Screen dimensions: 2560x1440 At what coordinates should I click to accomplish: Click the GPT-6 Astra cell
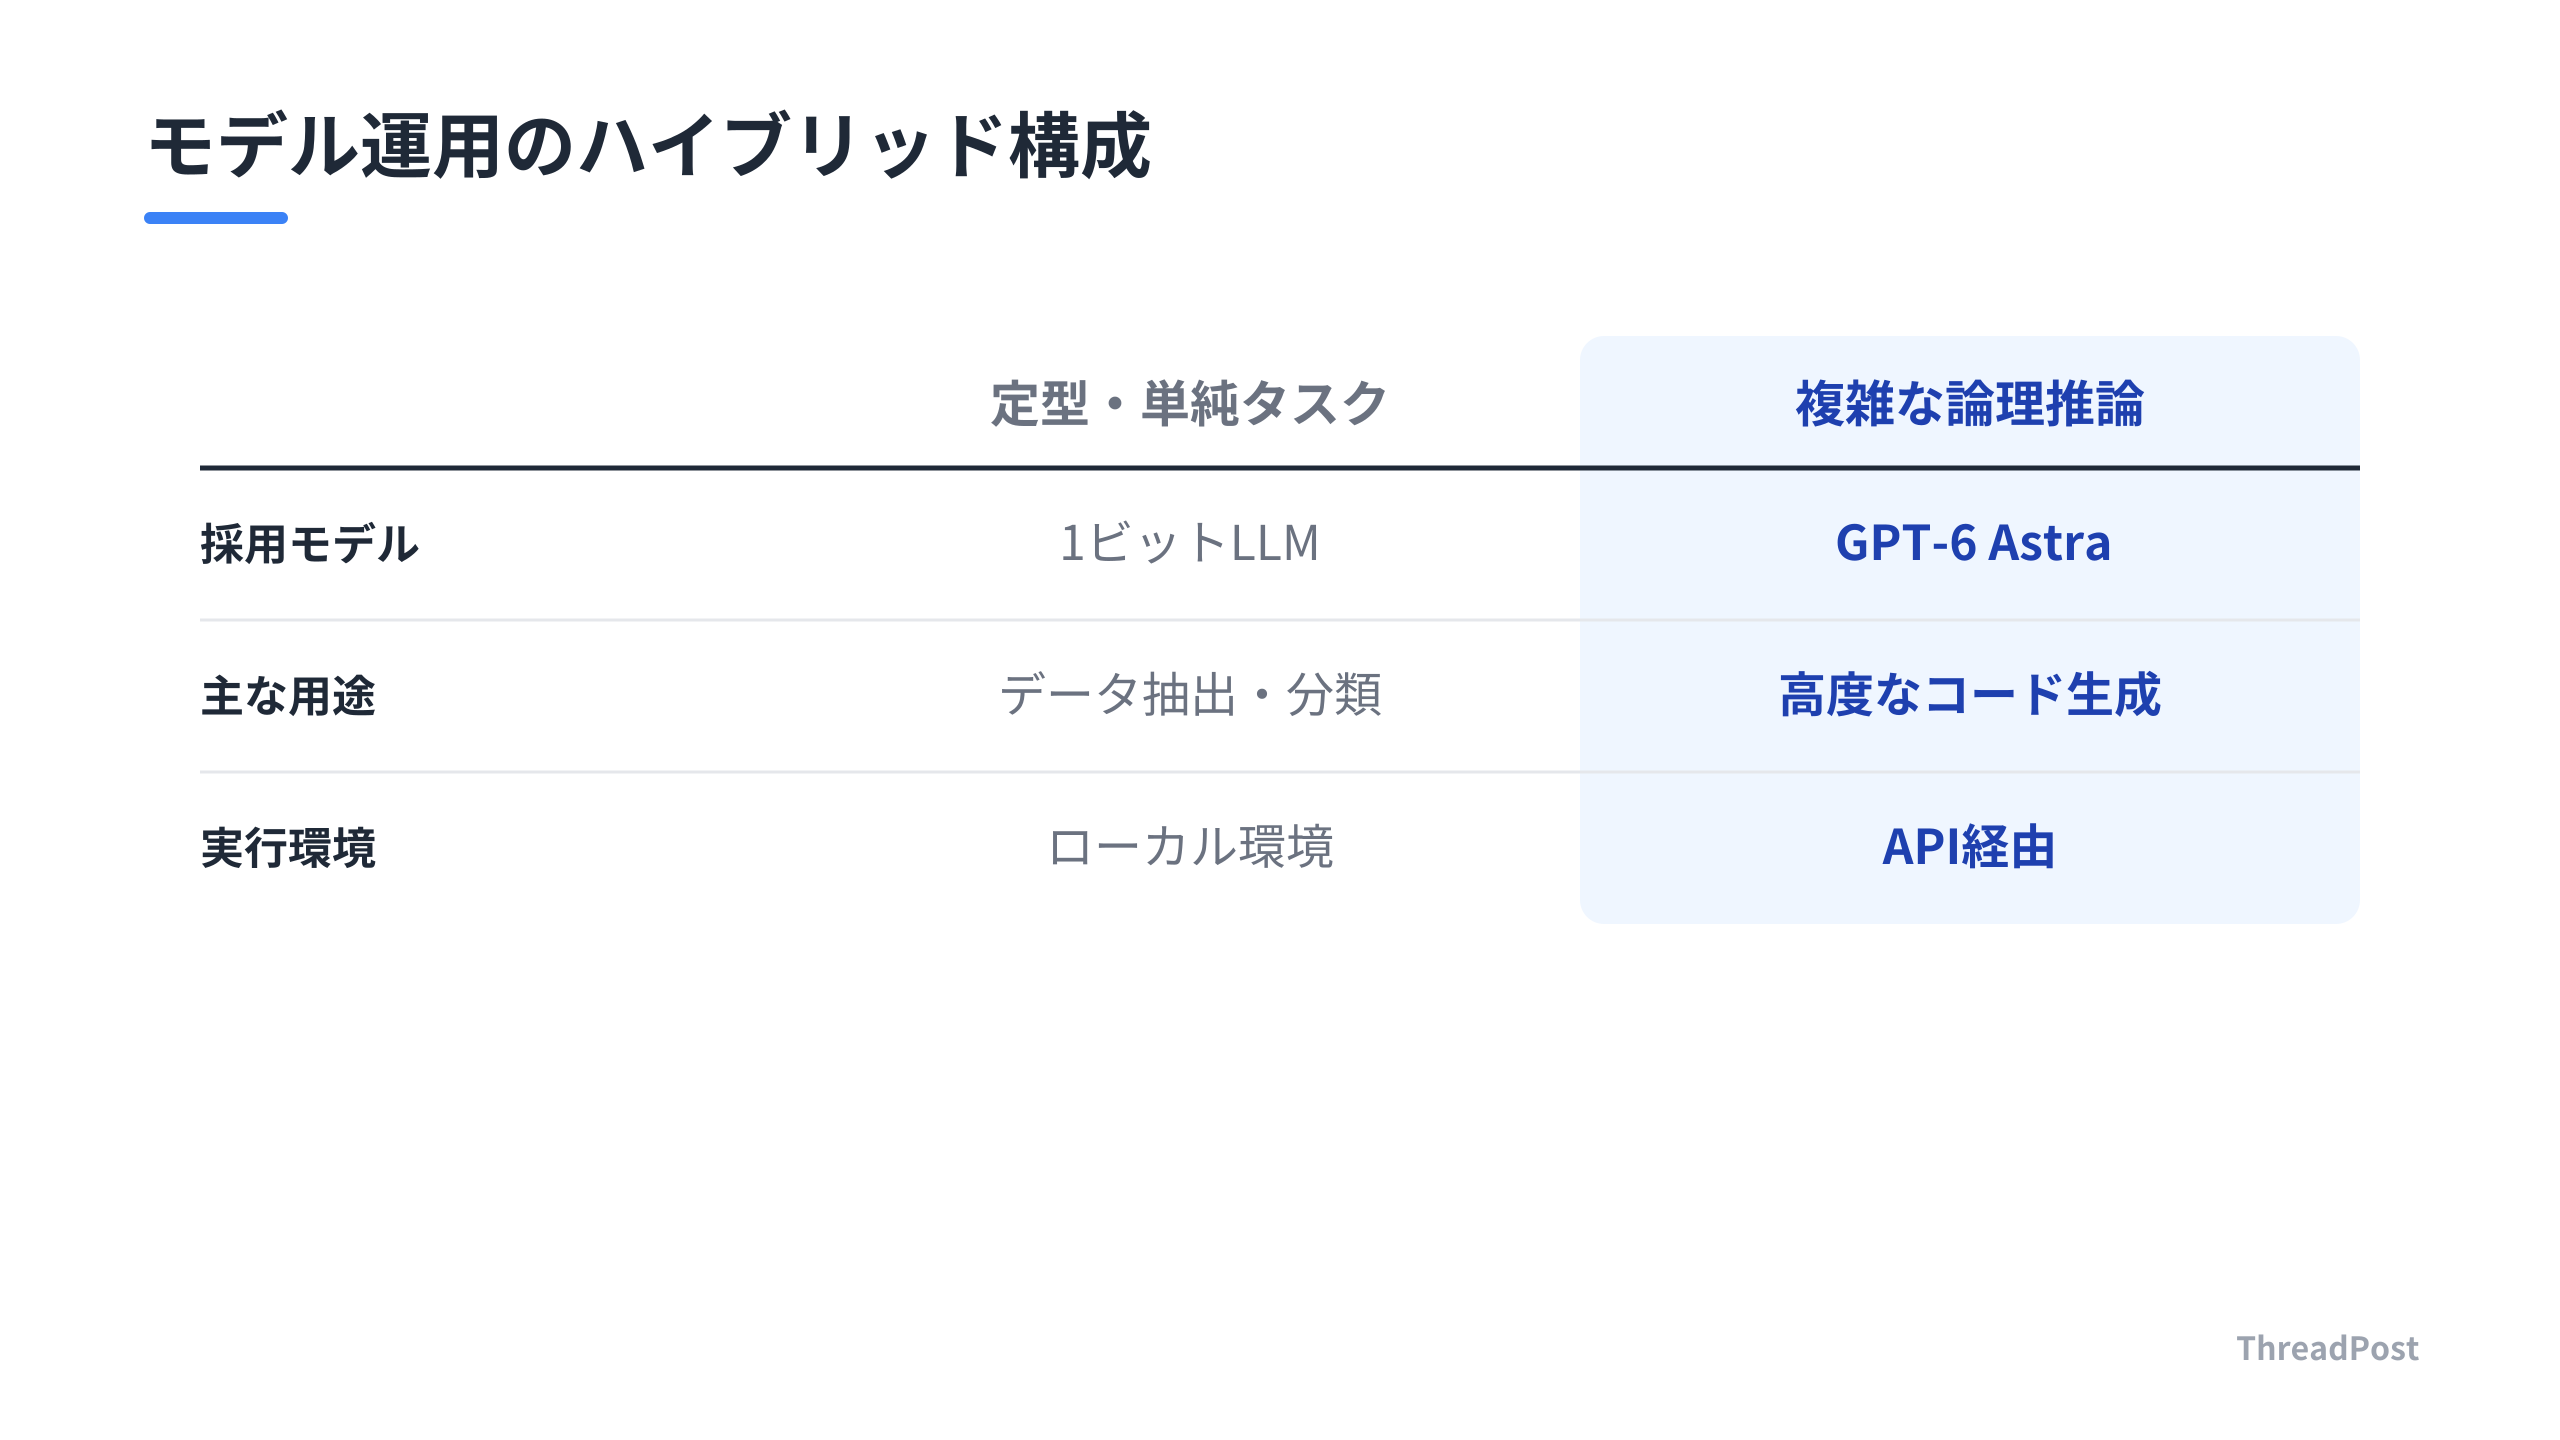click(1972, 543)
